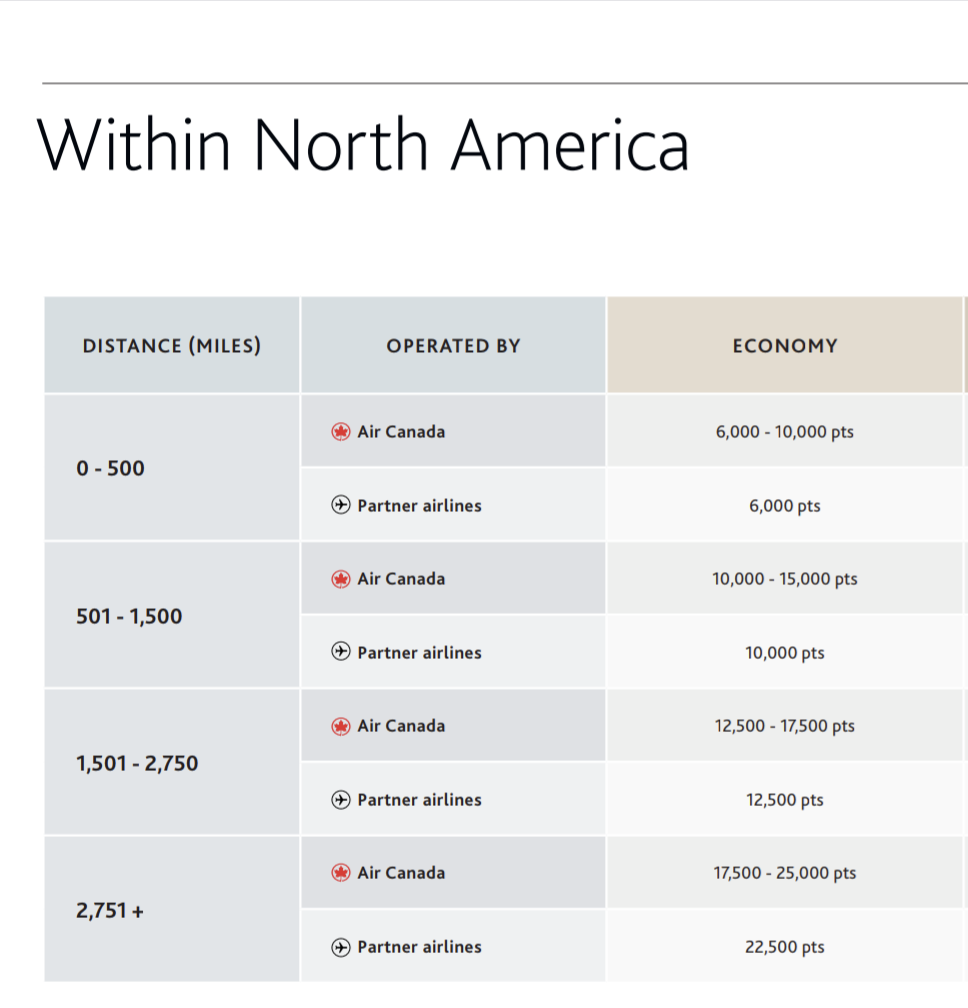
Task: Click the ECONOMY column header
Action: tap(785, 346)
